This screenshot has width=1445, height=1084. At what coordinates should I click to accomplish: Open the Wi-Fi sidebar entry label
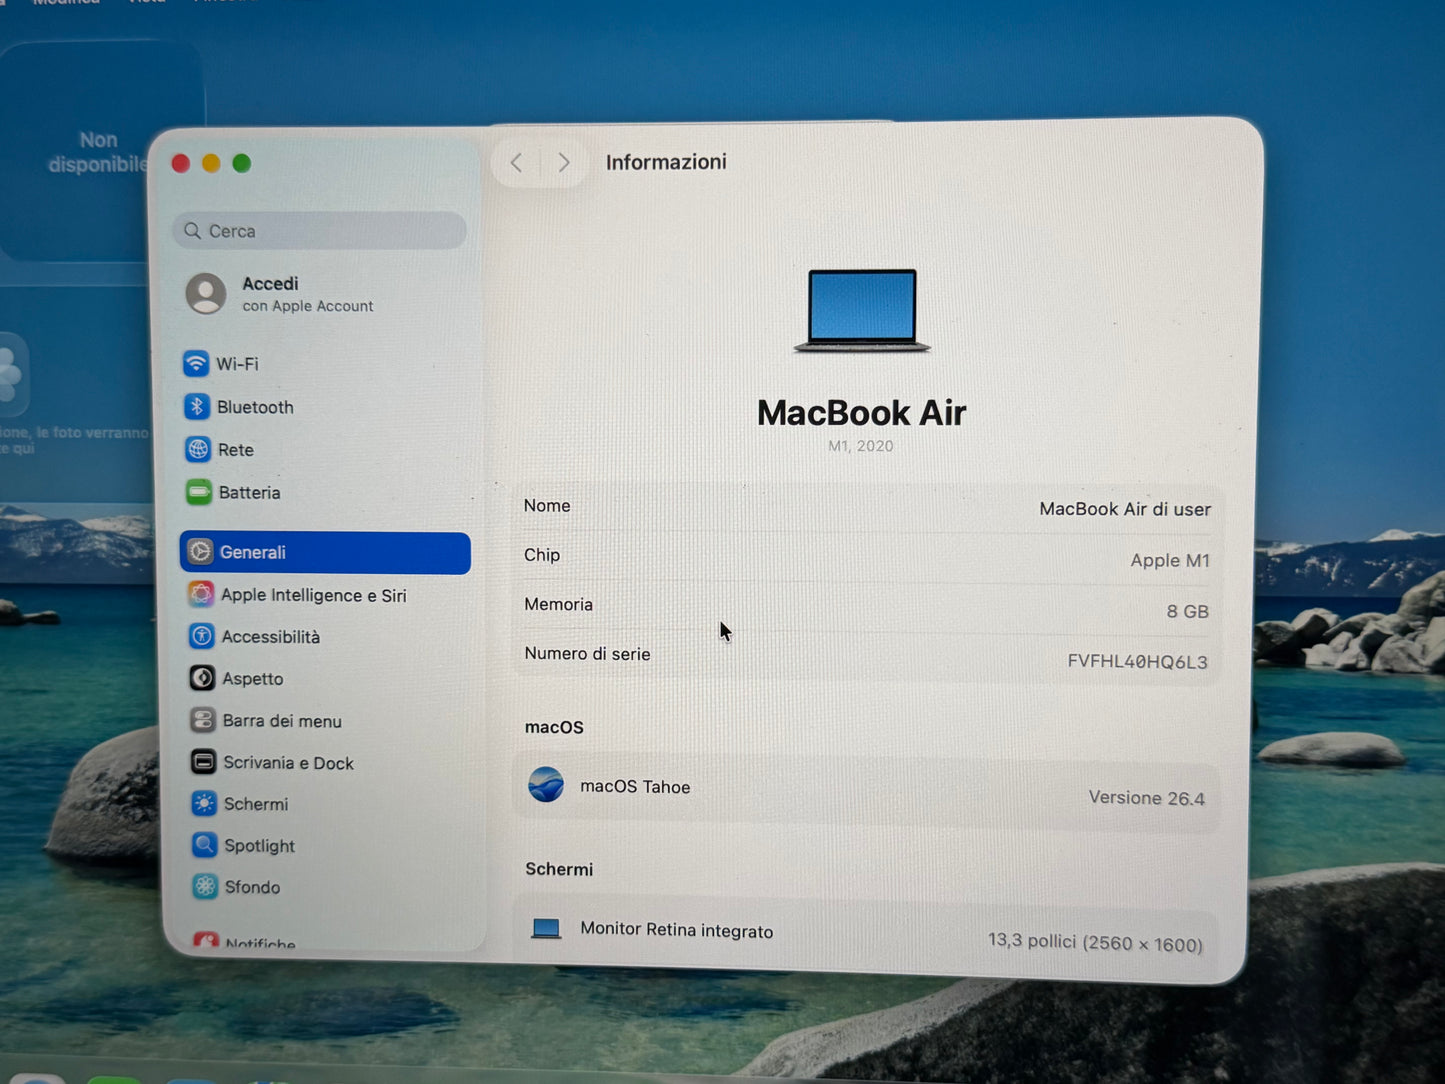point(237,364)
